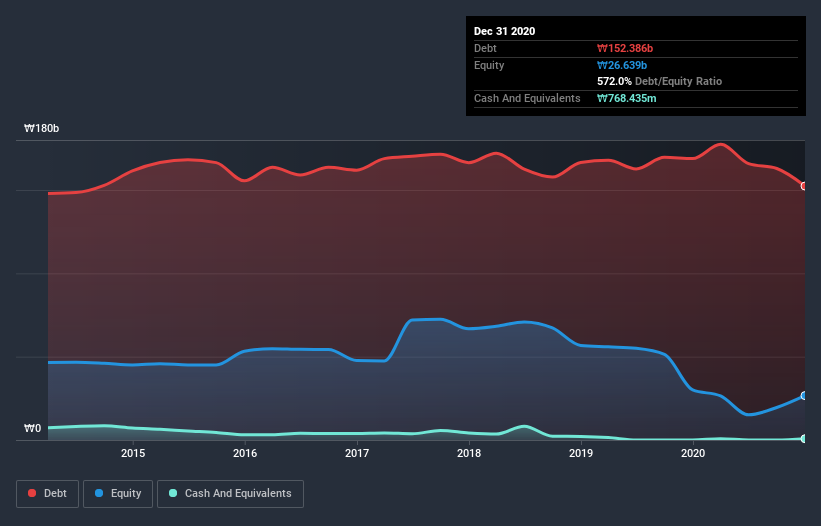The image size is (821, 526).
Task: Click the ₩0 y-axis label
Action: click(32, 428)
